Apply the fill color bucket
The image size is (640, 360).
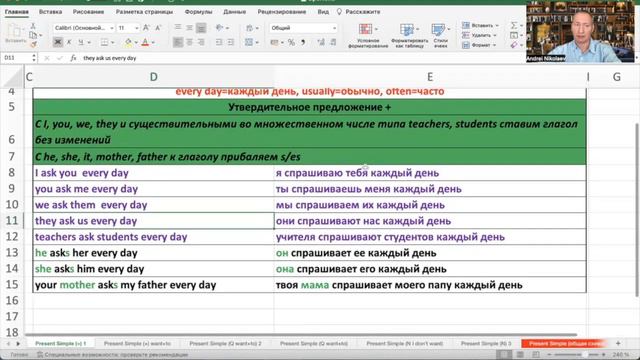click(x=128, y=42)
